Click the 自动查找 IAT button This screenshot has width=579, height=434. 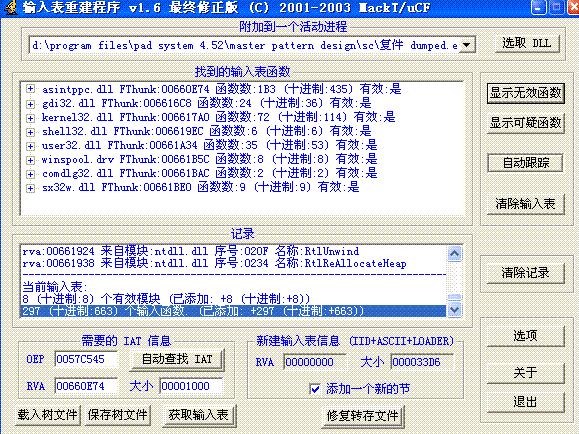[x=177, y=359]
